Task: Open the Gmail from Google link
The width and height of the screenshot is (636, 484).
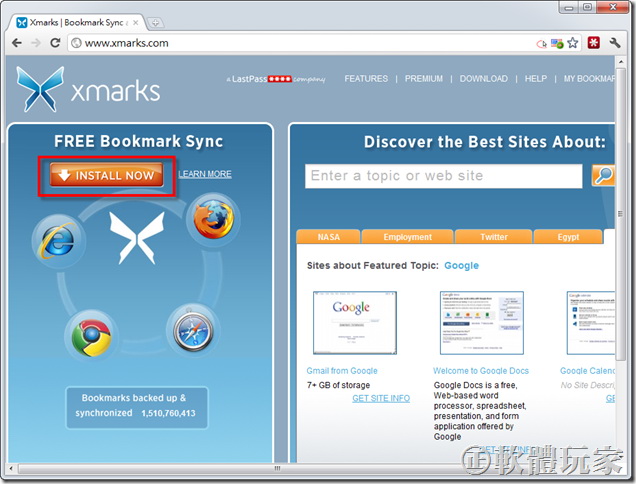Action: tap(342, 371)
